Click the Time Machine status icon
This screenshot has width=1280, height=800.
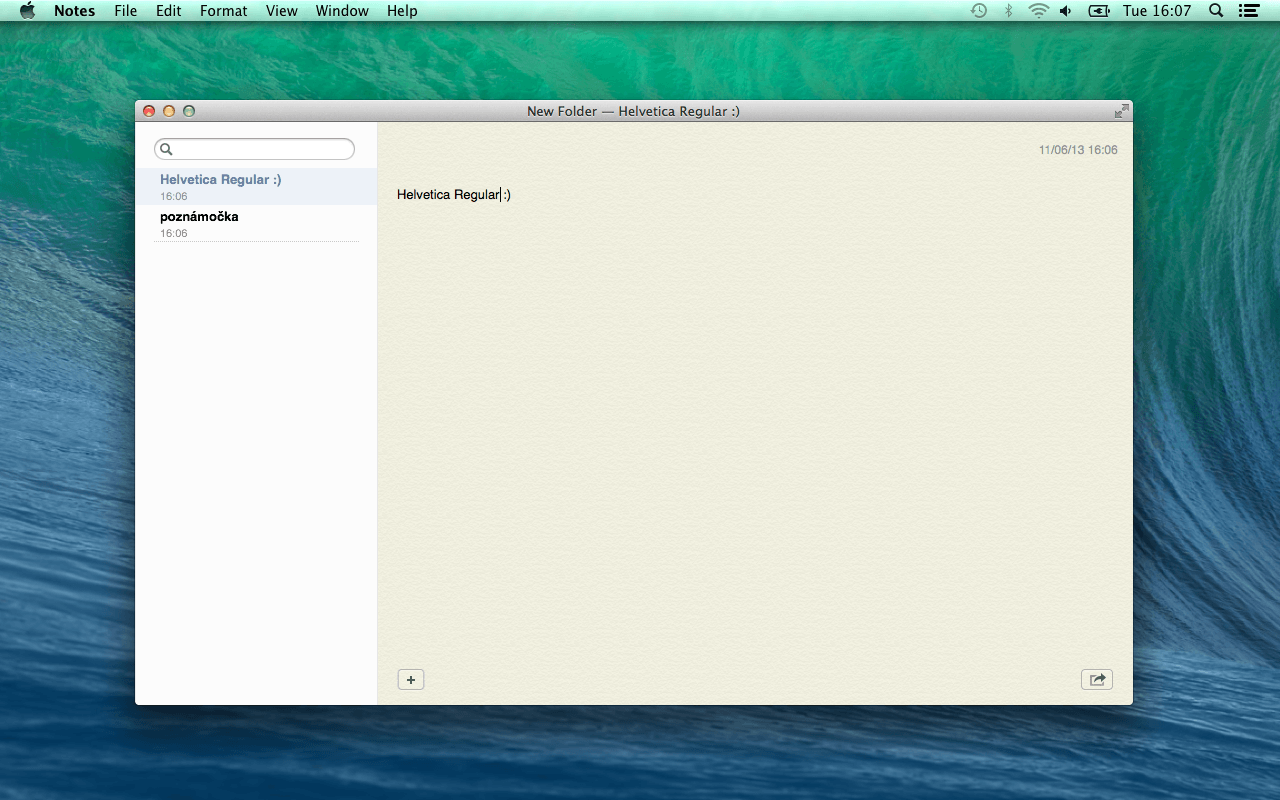[x=979, y=11]
